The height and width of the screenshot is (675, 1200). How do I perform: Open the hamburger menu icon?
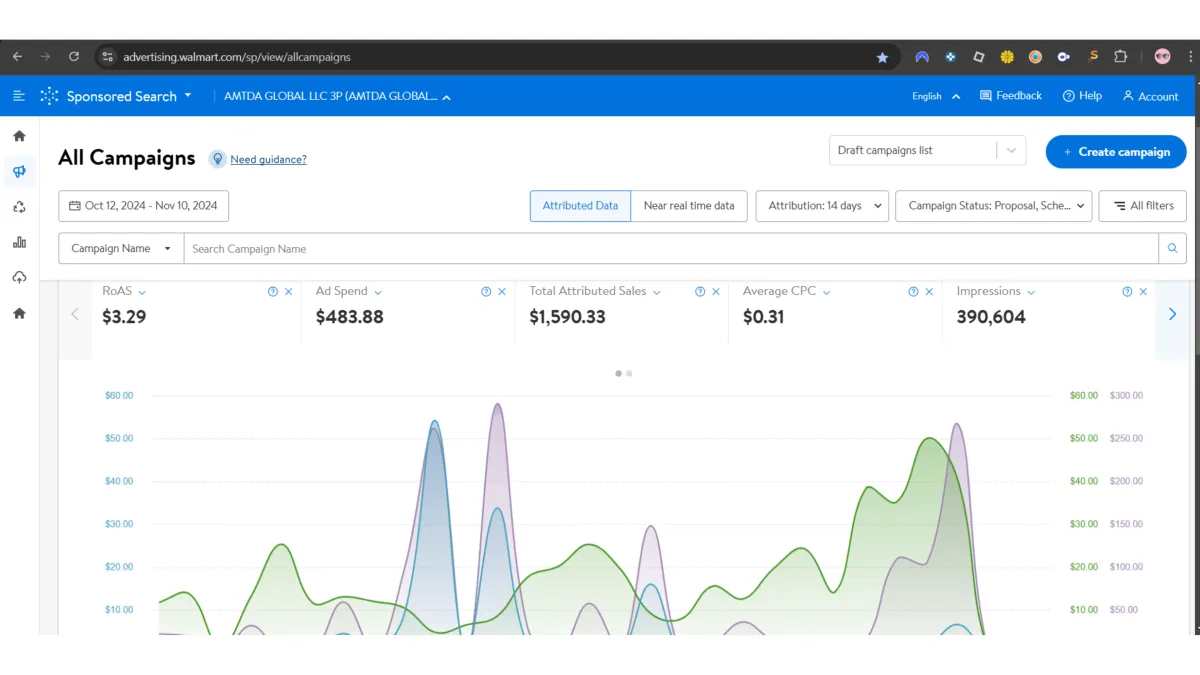pyautogui.click(x=19, y=96)
